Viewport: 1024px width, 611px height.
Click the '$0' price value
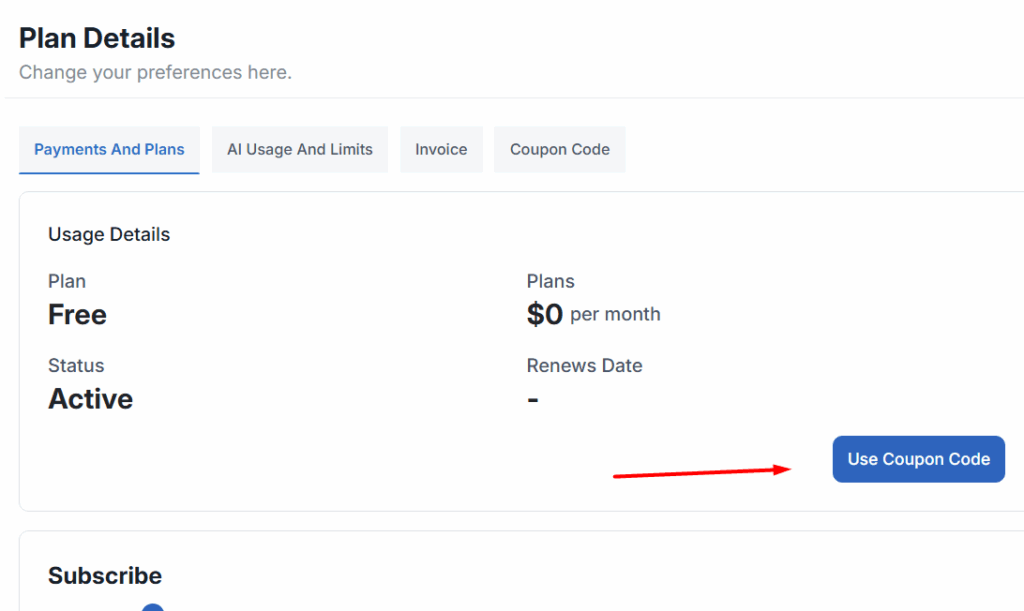[545, 315]
